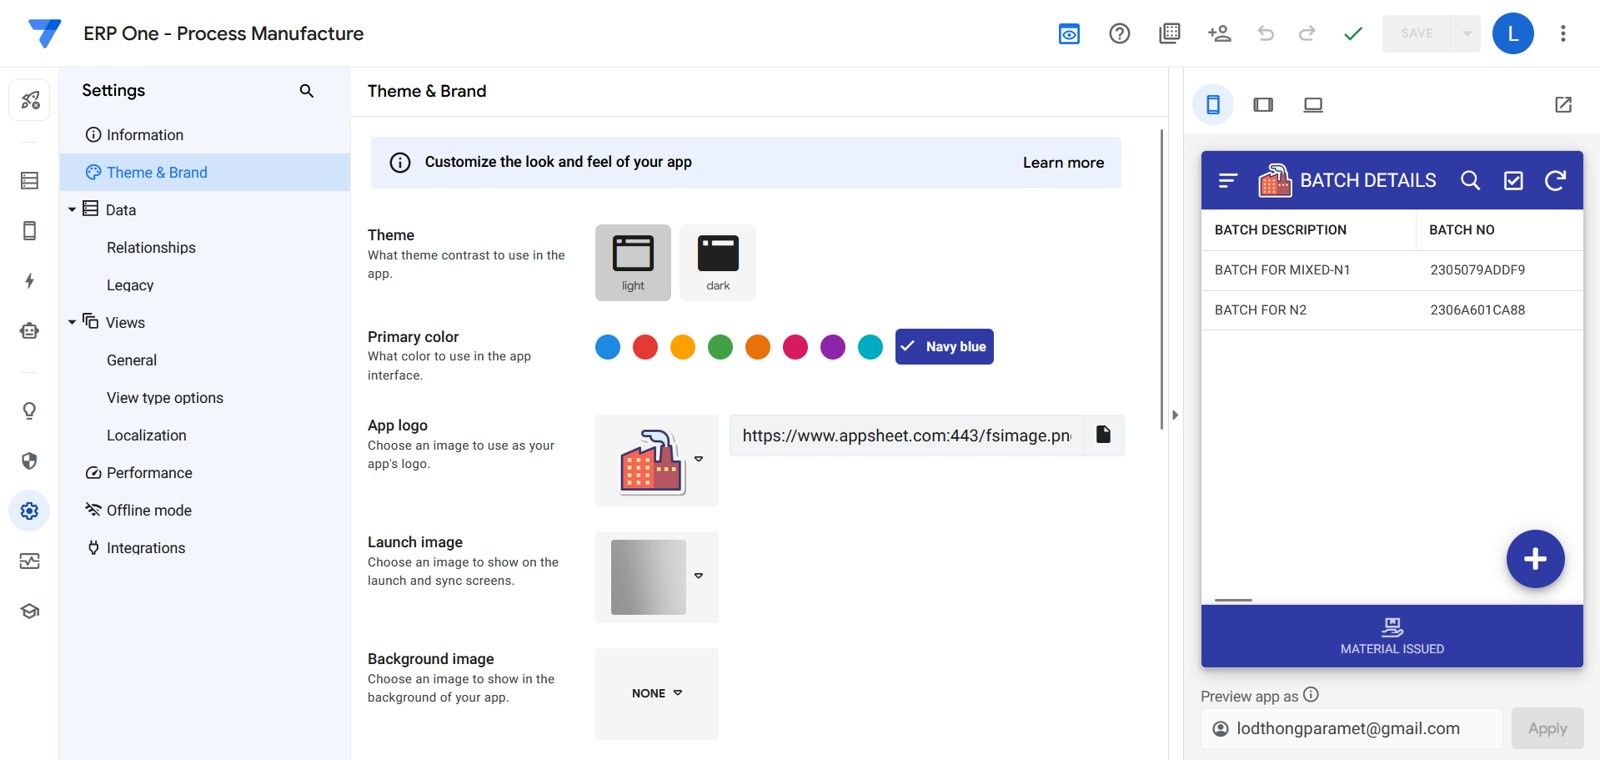Switch preview to mobile phone view
The height and width of the screenshot is (760, 1600).
1213,105
